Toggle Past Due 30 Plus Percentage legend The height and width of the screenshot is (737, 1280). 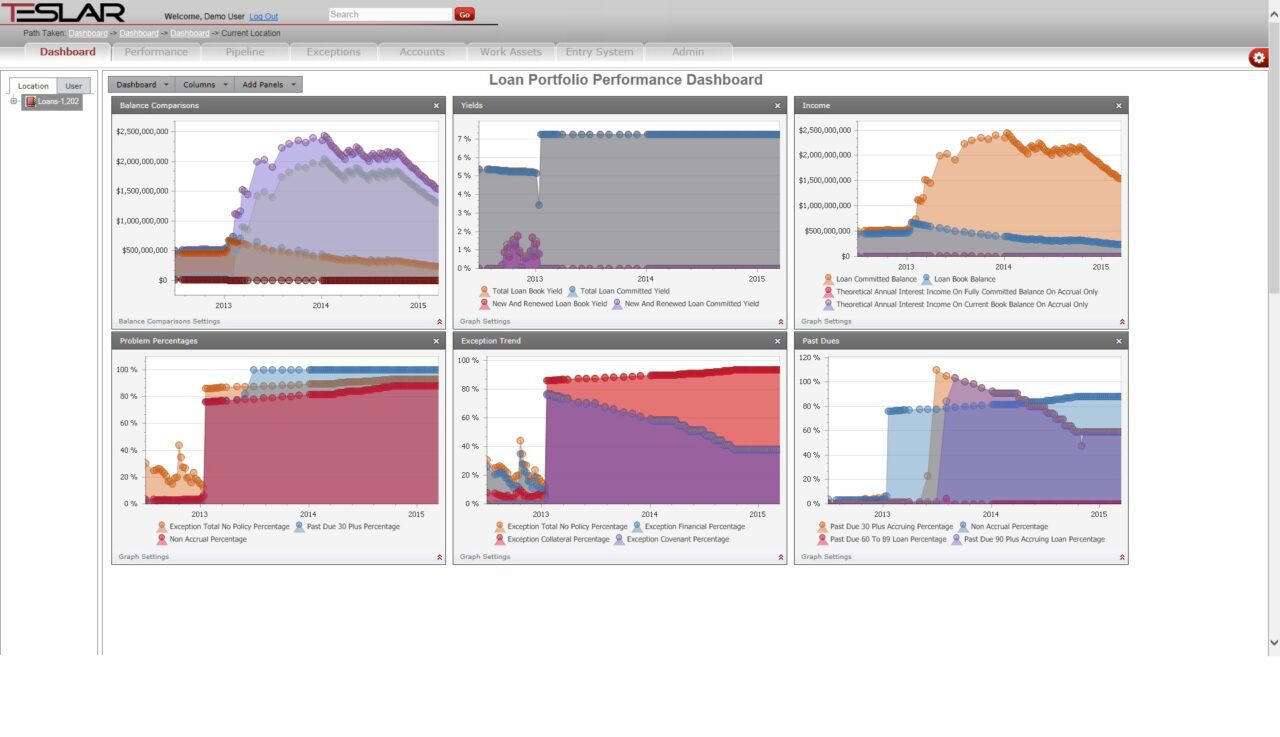coord(346,526)
